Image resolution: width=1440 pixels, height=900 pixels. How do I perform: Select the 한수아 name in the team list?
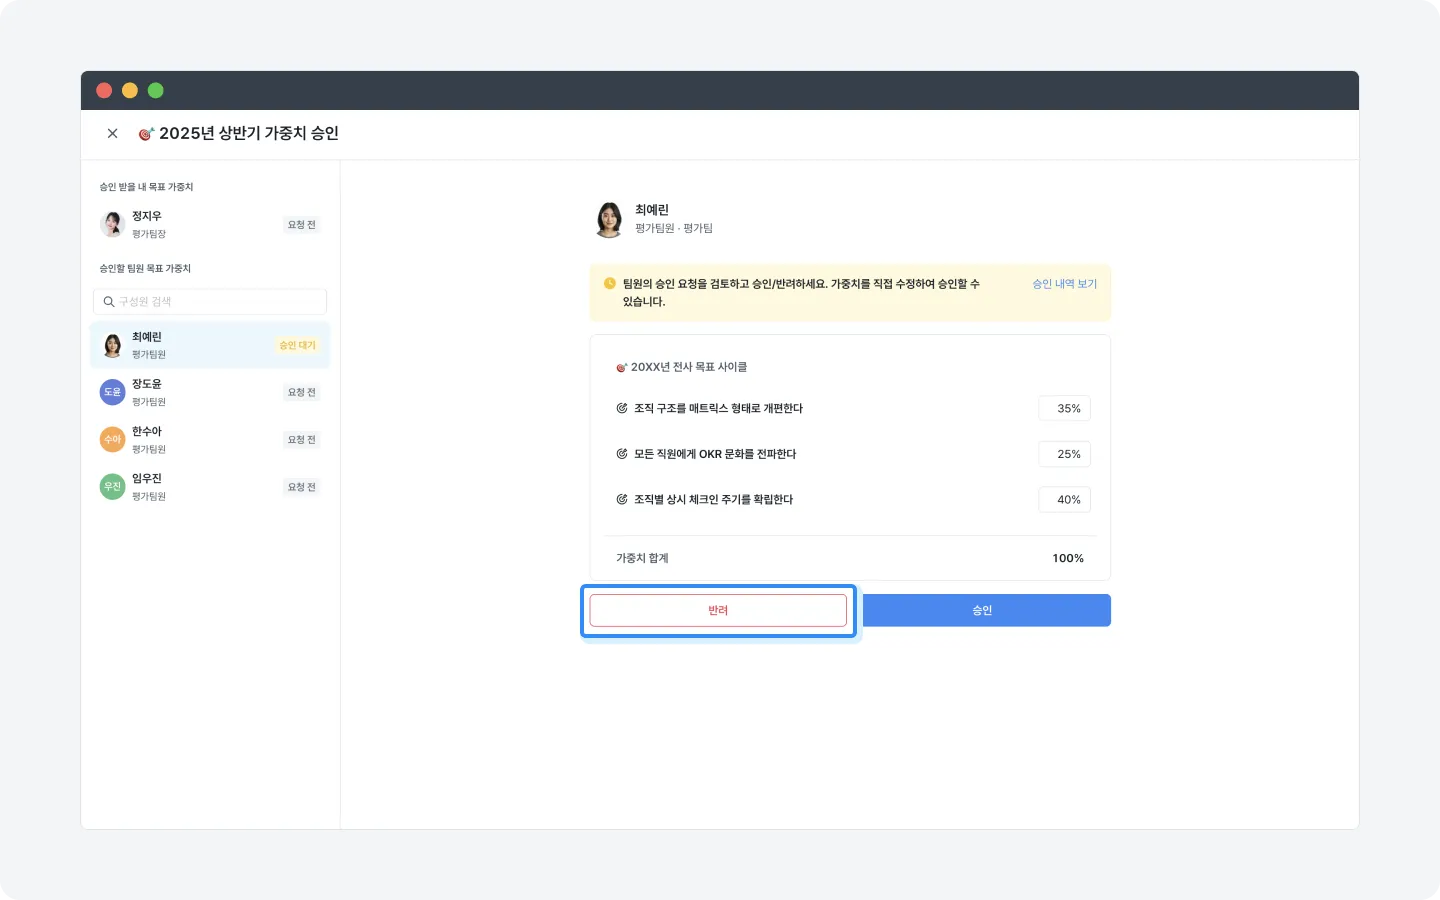click(147, 431)
